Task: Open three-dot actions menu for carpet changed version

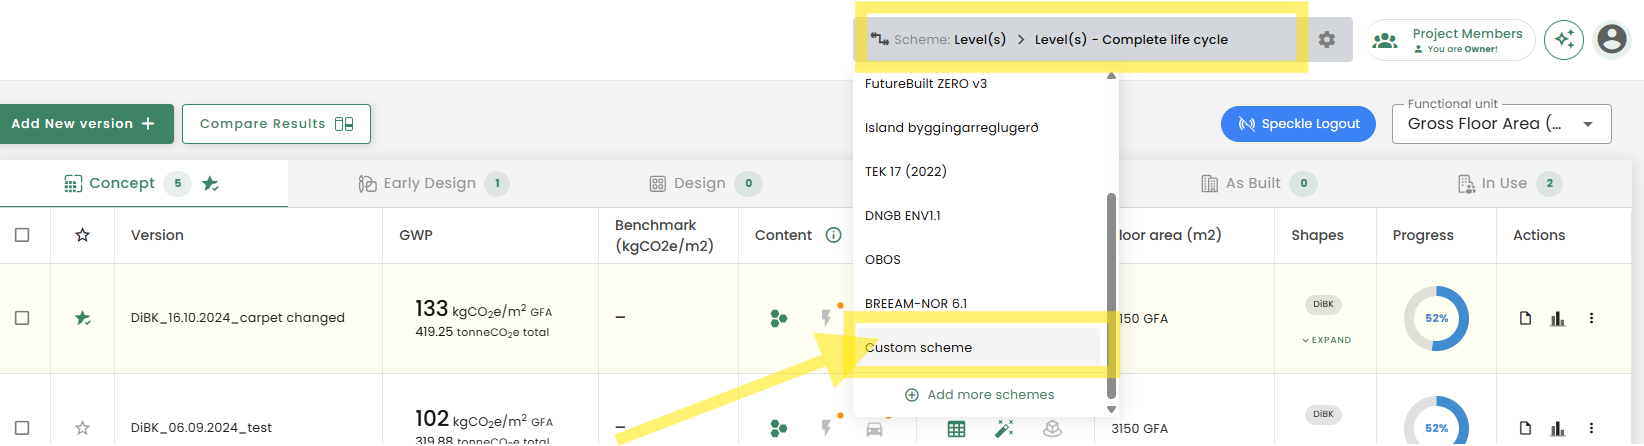Action: pyautogui.click(x=1591, y=318)
